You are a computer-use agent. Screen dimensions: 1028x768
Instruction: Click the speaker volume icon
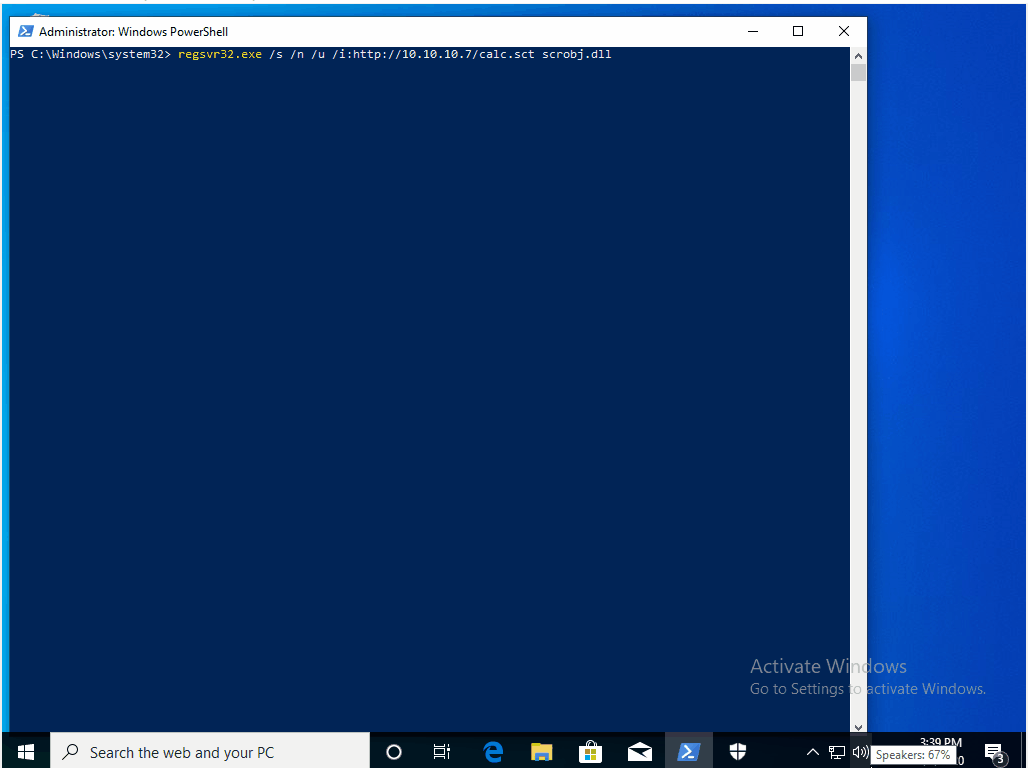(x=860, y=752)
